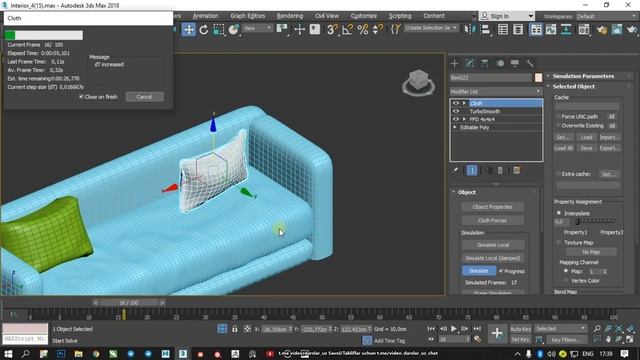Image resolution: width=640 pixels, height=360 pixels.
Task: Select the Interpolate radio button
Action: point(559,213)
